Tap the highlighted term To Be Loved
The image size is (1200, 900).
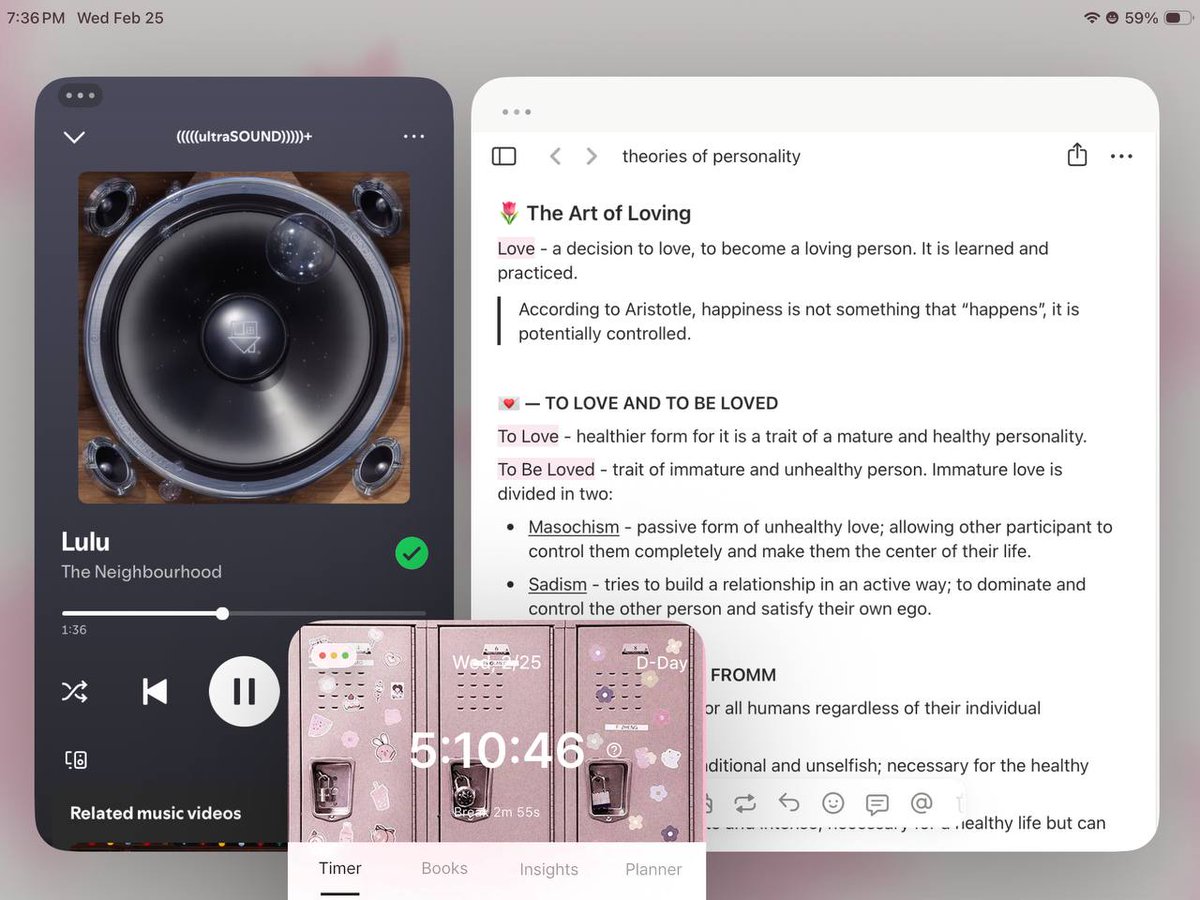tap(546, 469)
